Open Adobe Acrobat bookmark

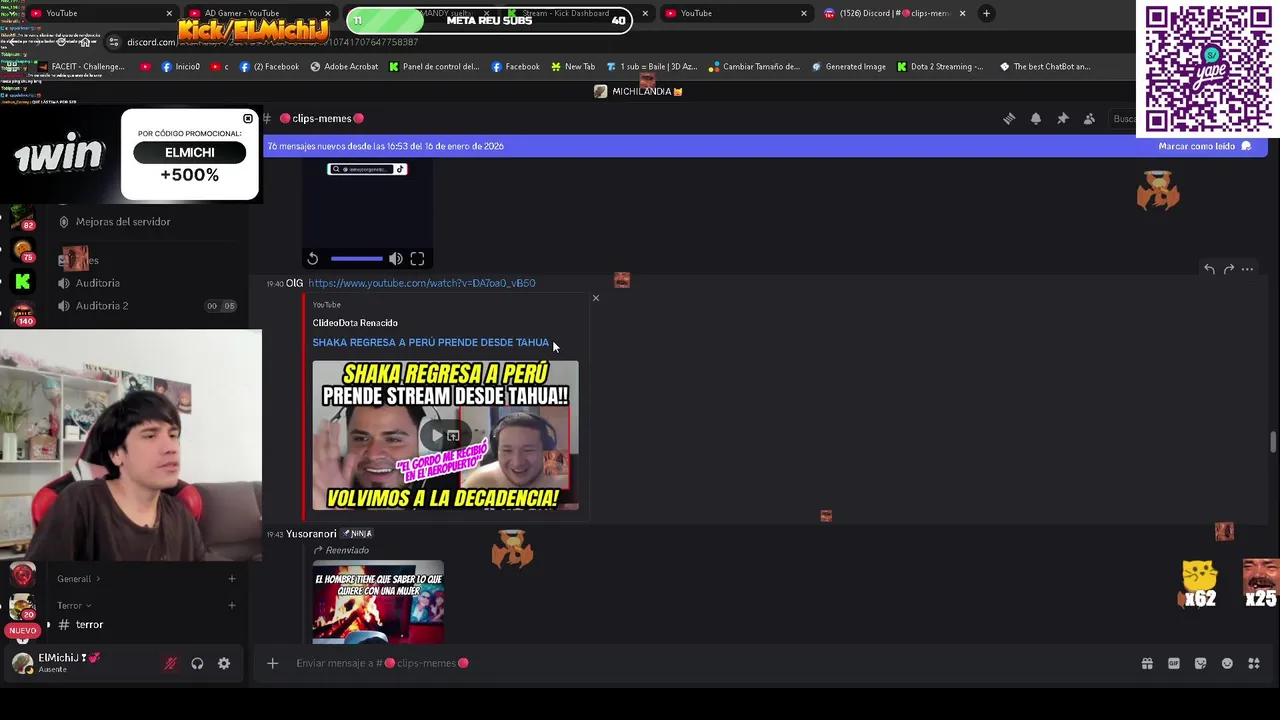tap(344, 67)
